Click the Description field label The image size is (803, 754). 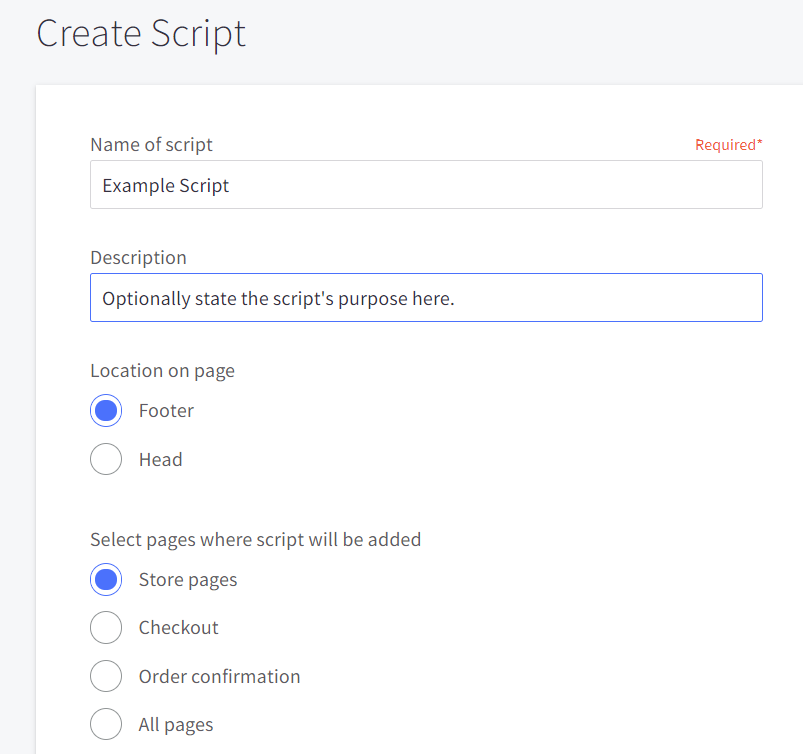(x=138, y=258)
